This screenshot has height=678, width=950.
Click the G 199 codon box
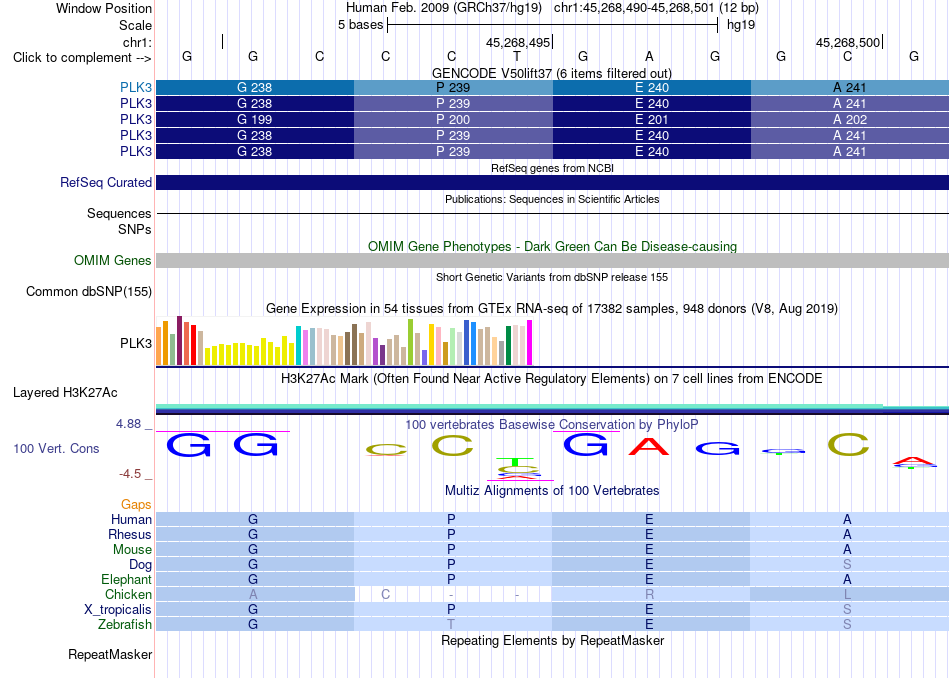pyautogui.click(x=255, y=119)
